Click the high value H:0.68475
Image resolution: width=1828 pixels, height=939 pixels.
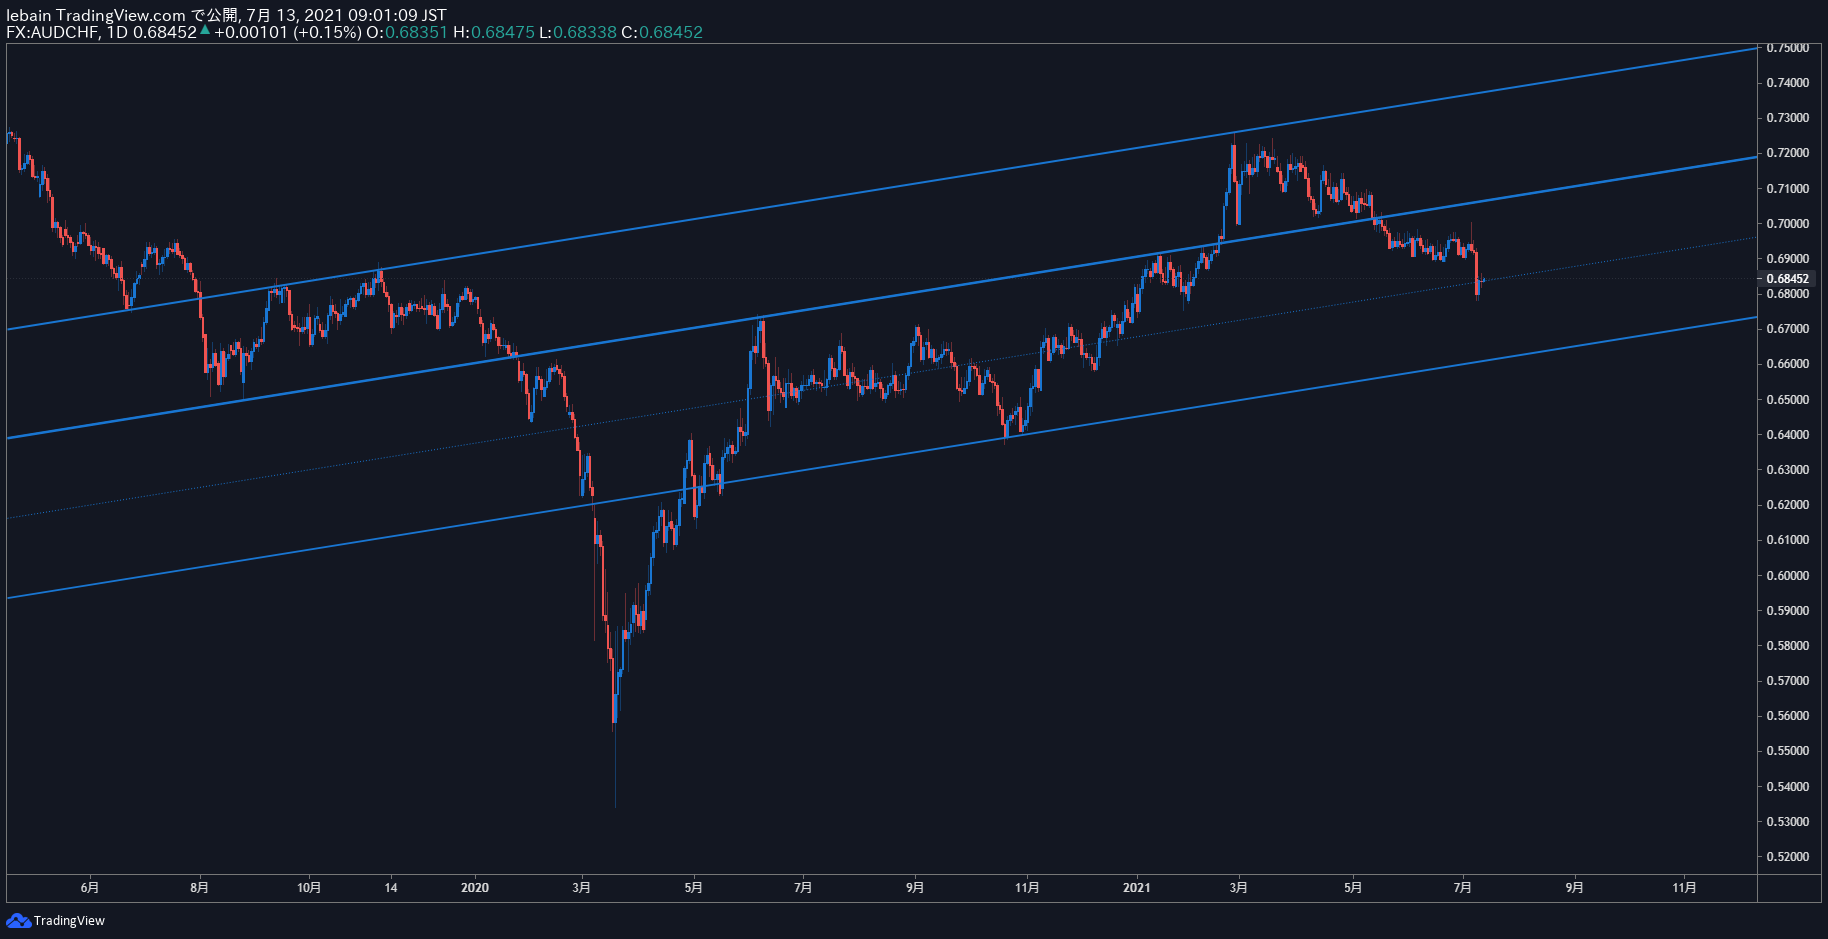tap(494, 32)
